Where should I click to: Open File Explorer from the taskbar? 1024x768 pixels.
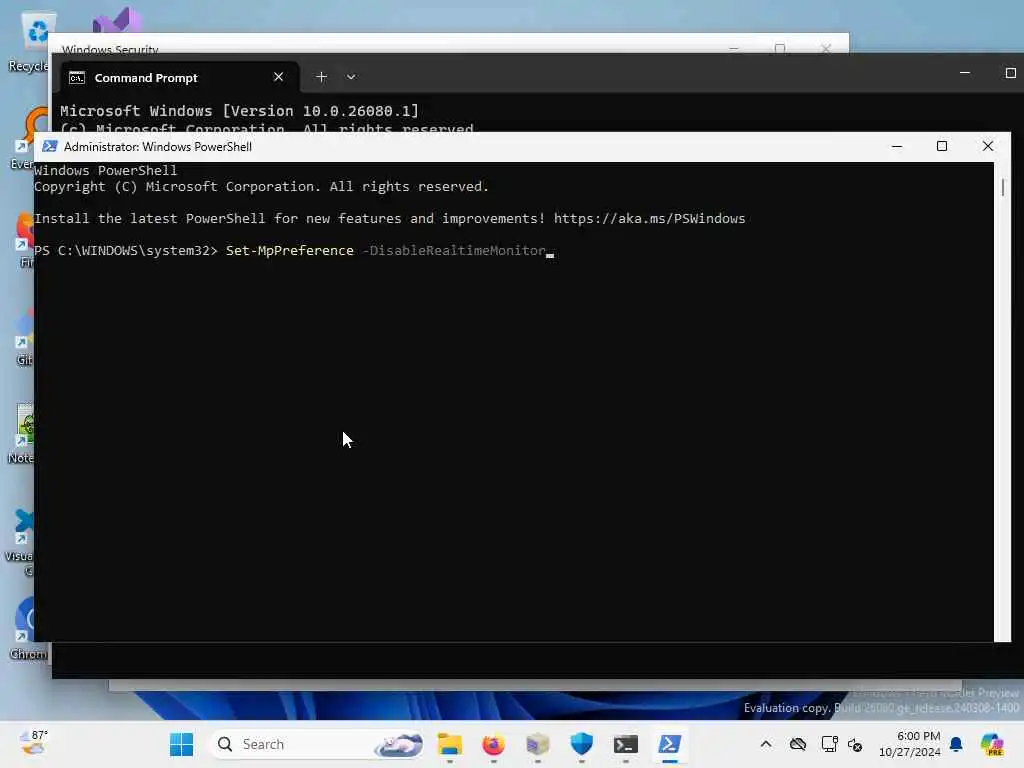point(449,744)
